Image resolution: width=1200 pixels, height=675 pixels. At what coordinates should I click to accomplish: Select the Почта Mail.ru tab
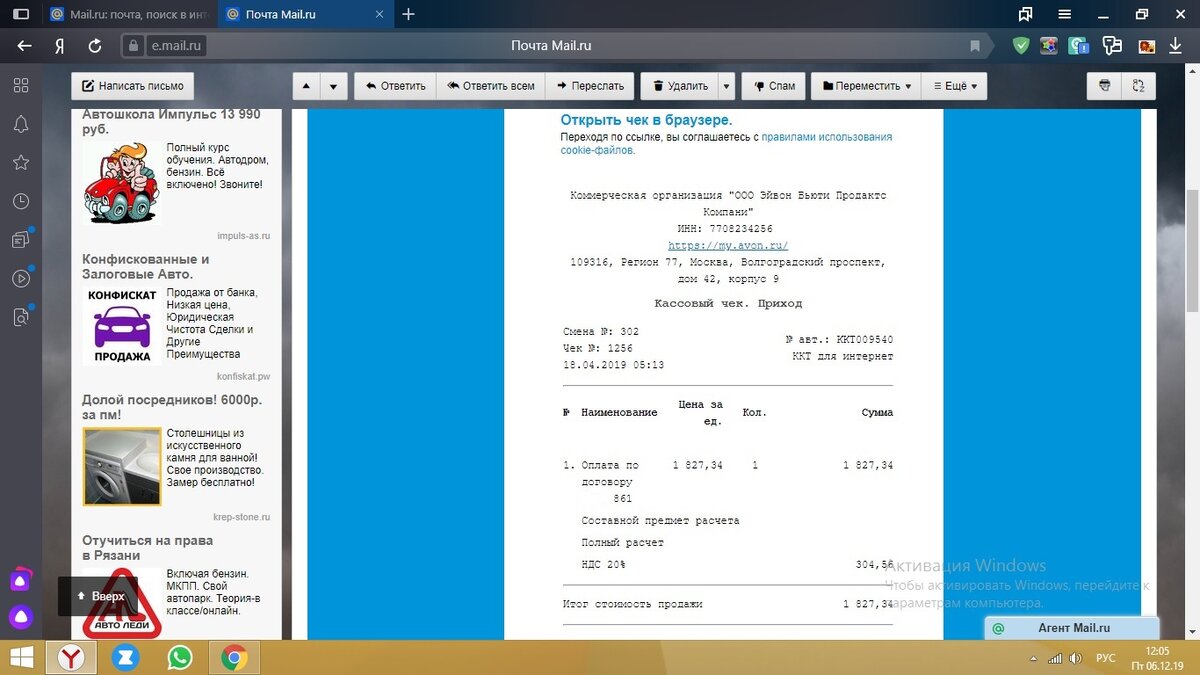[305, 14]
